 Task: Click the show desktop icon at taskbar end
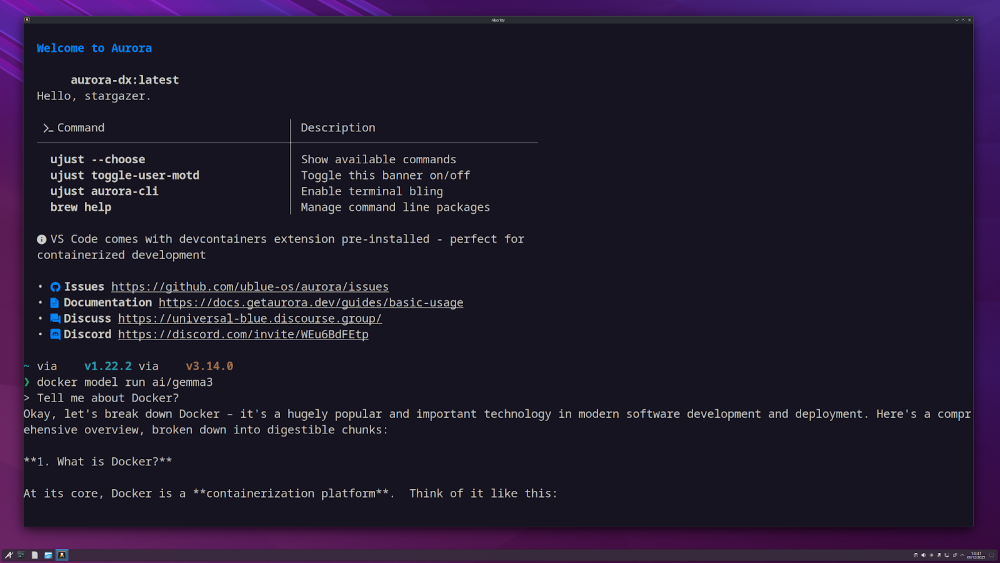point(993,555)
